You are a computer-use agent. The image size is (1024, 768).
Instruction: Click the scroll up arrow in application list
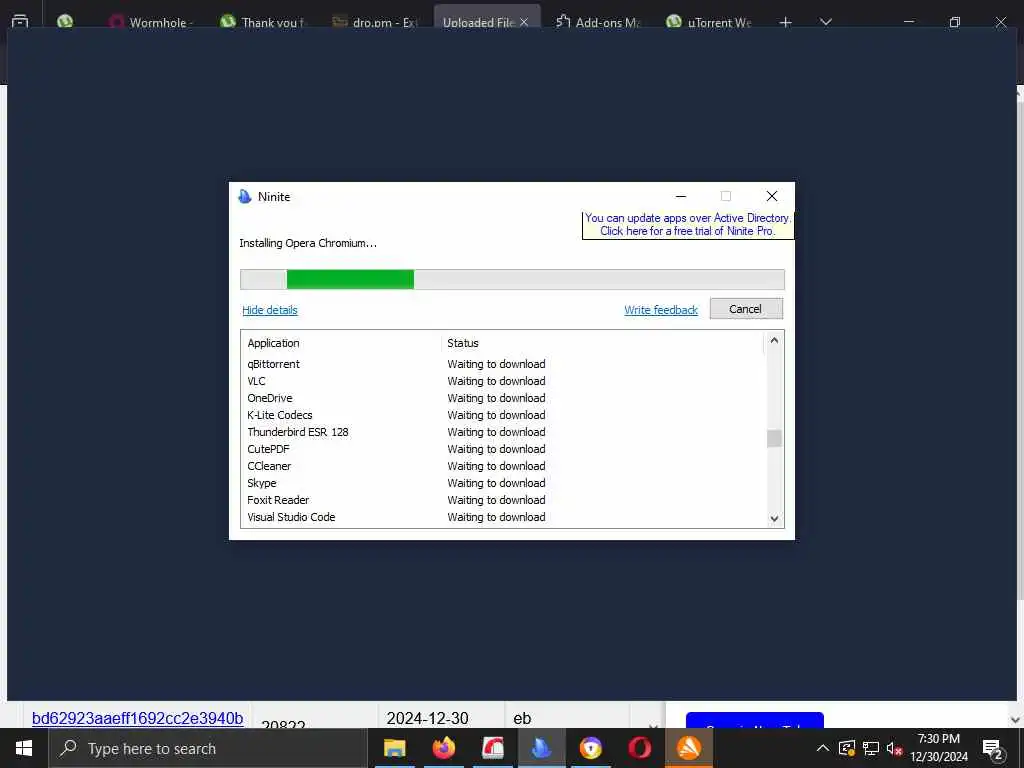tap(774, 340)
